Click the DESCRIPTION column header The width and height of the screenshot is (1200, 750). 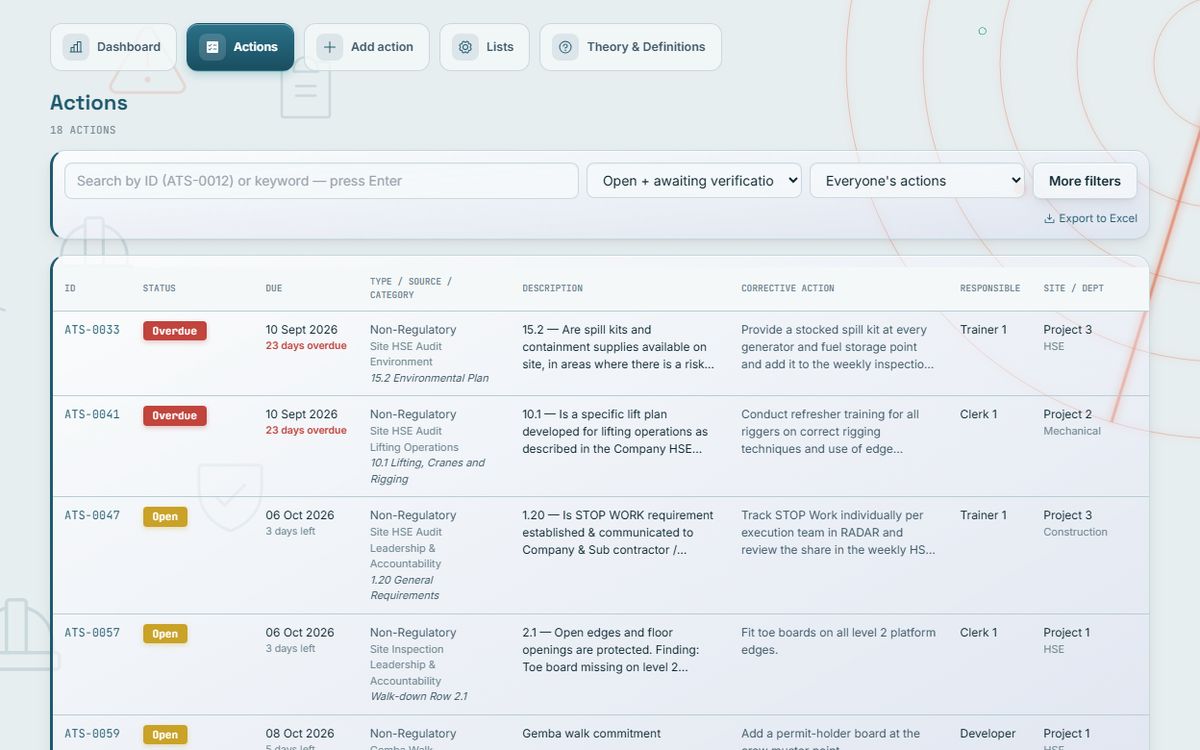point(552,289)
